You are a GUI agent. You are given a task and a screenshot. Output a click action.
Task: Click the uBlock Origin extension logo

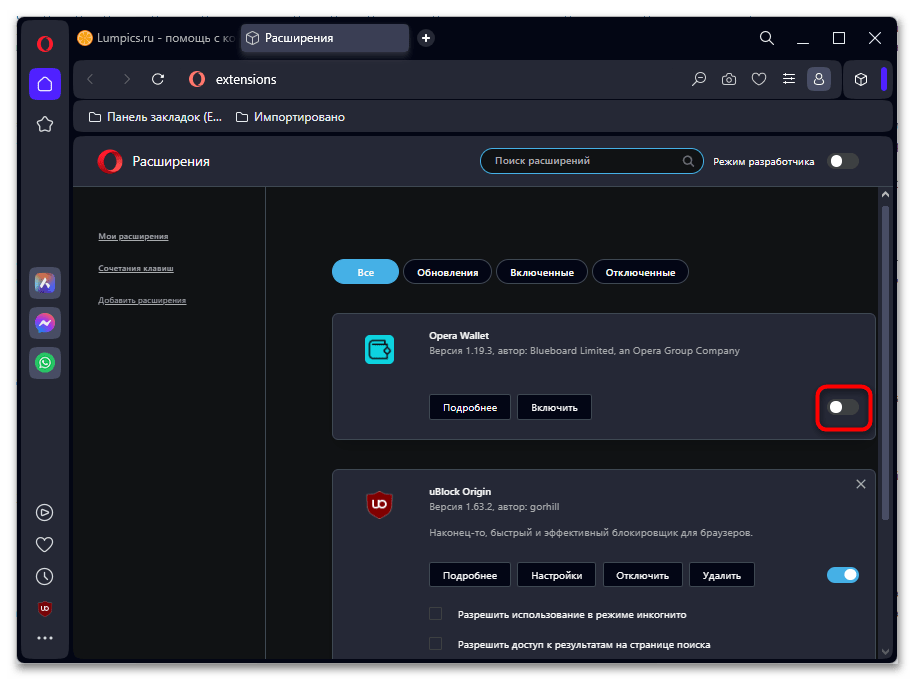[x=379, y=505]
